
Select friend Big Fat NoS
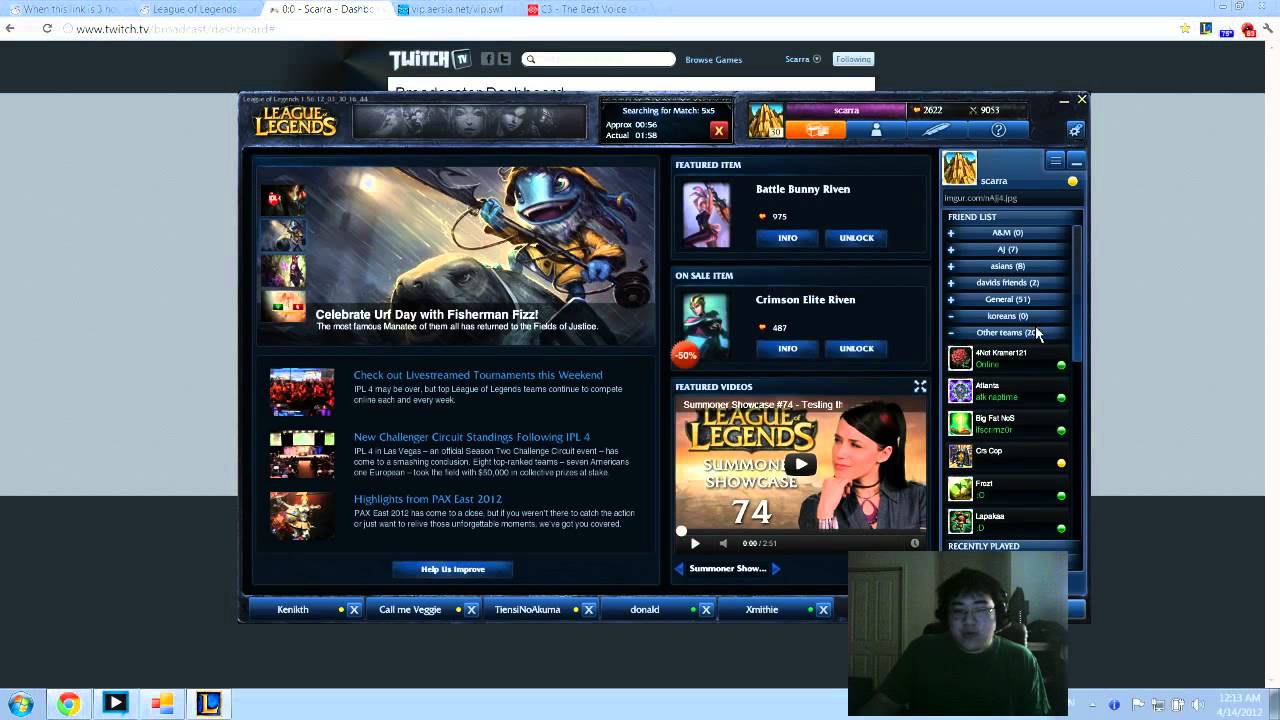coord(1008,424)
